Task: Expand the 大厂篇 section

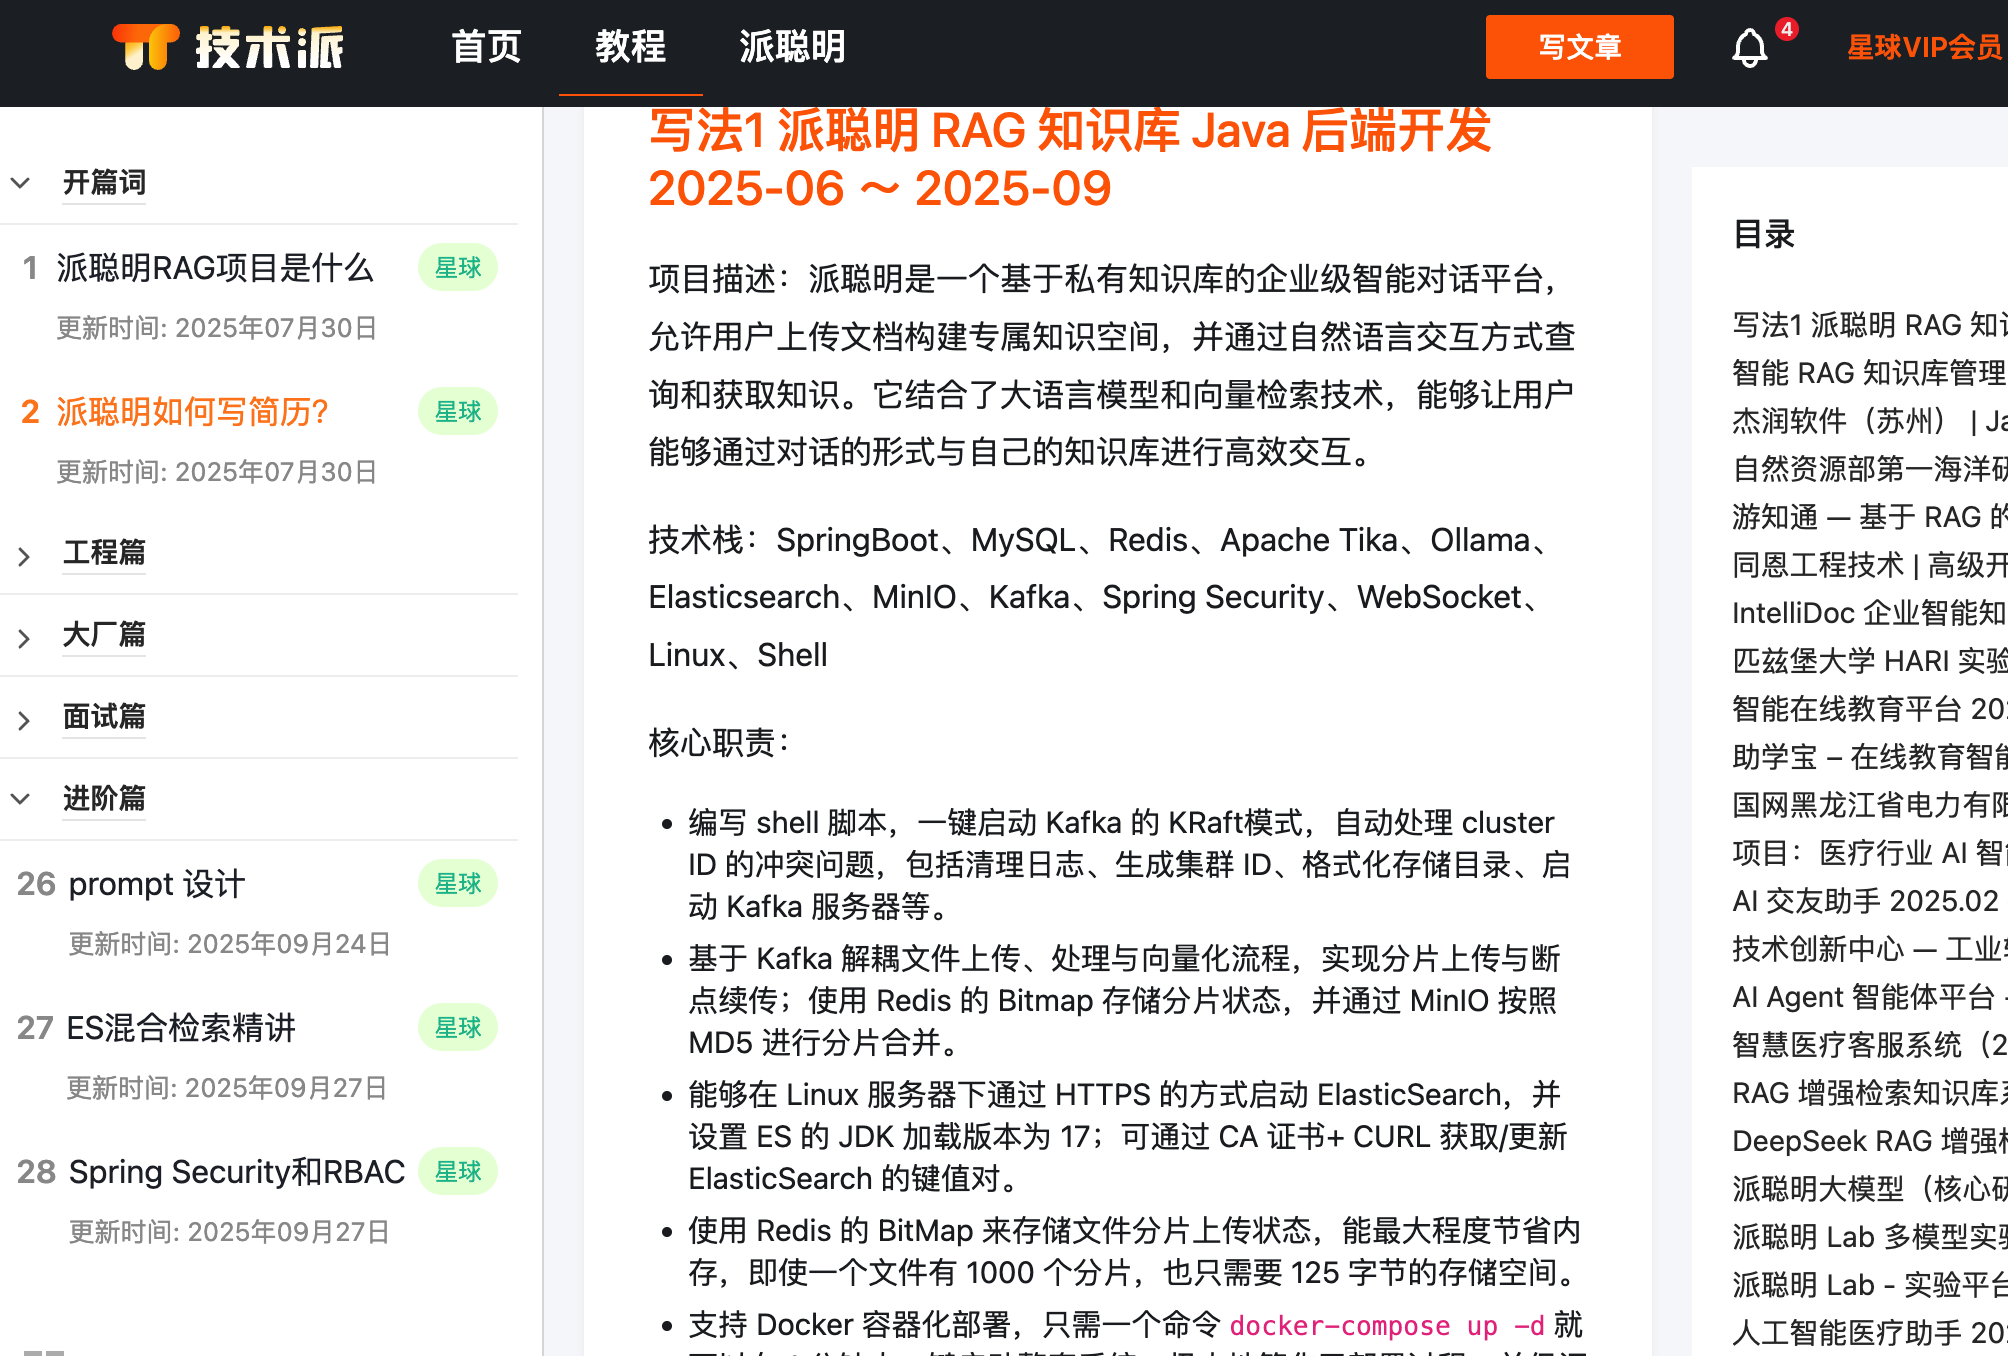Action: (24, 638)
